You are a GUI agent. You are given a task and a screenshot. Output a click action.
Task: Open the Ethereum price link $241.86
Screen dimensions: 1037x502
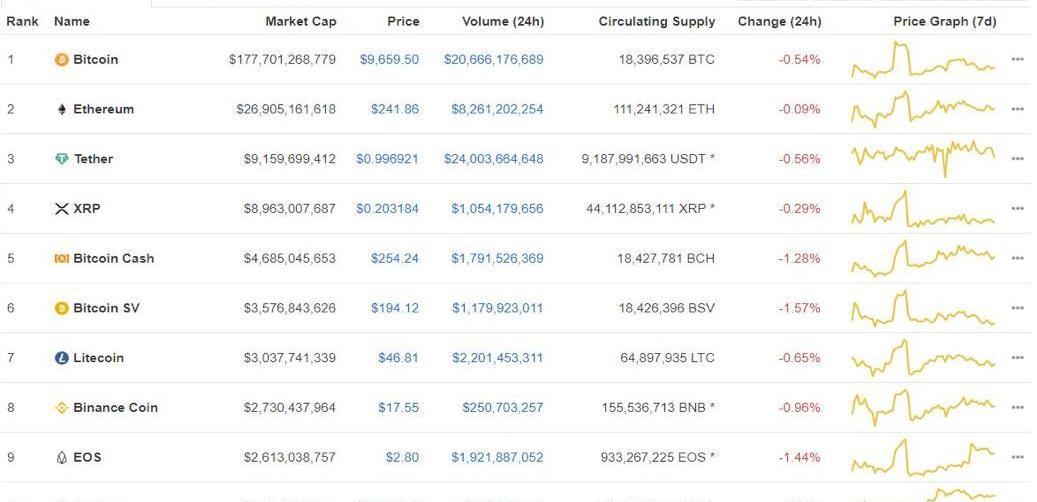[395, 109]
